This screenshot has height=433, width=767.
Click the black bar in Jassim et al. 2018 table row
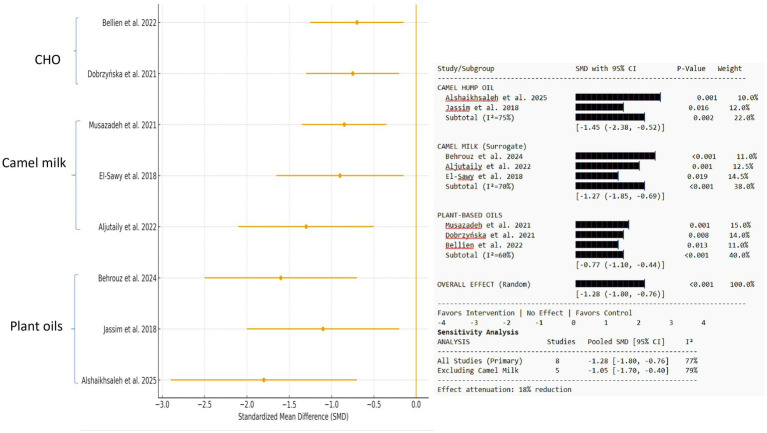click(x=599, y=107)
